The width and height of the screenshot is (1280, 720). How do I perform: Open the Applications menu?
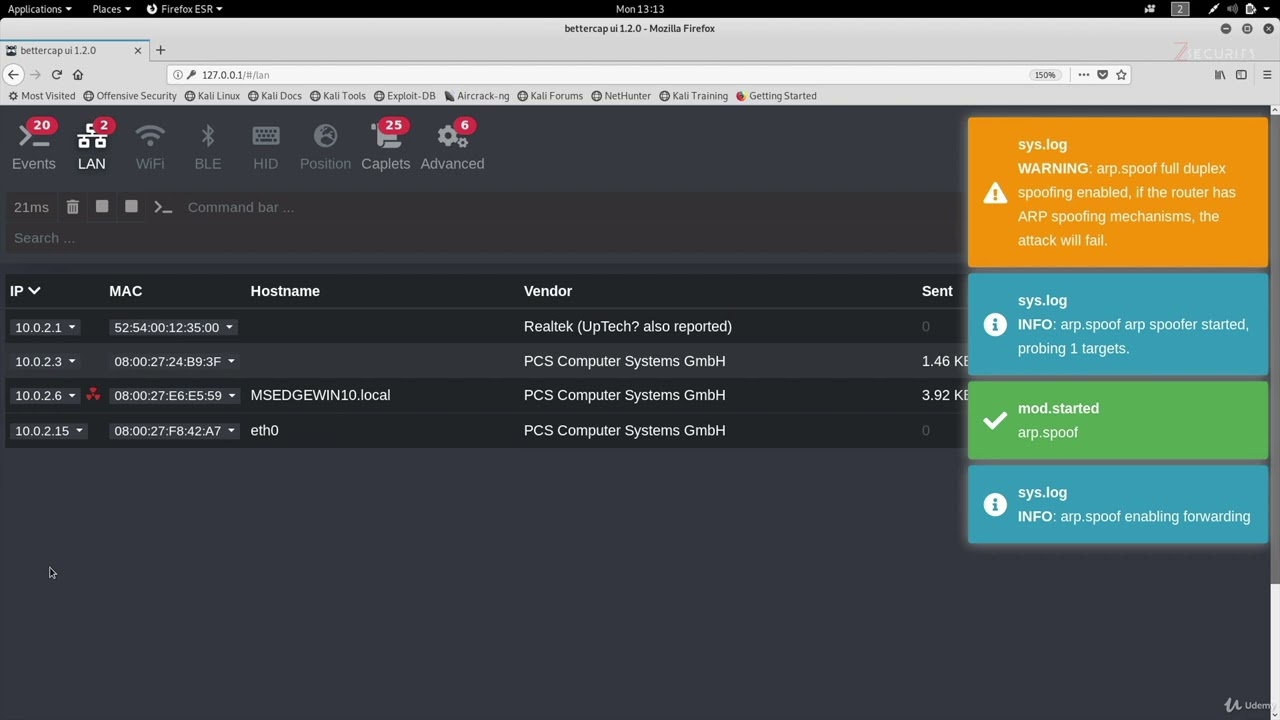(x=39, y=9)
